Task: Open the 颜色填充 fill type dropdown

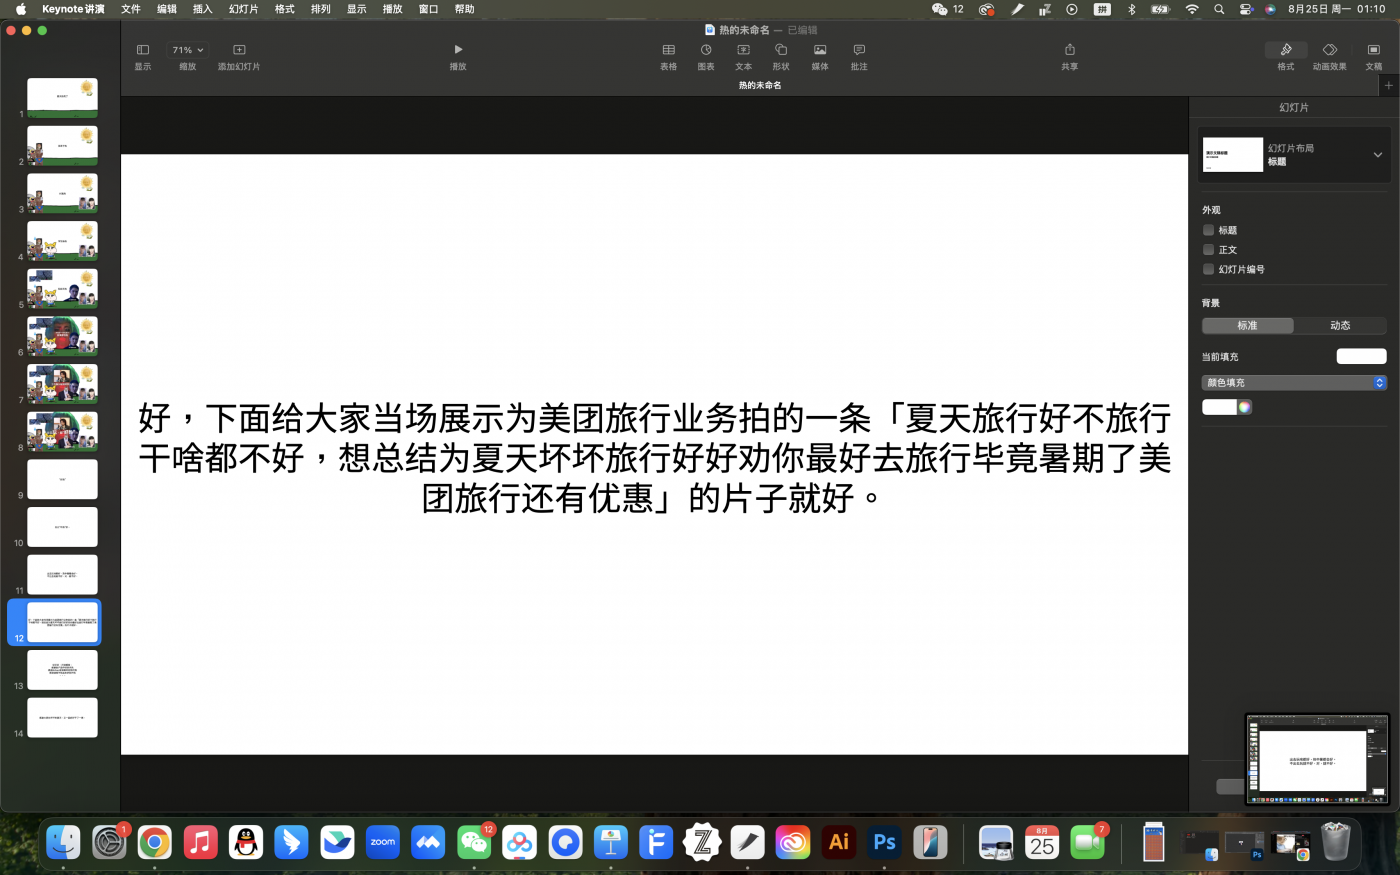Action: click(1294, 383)
